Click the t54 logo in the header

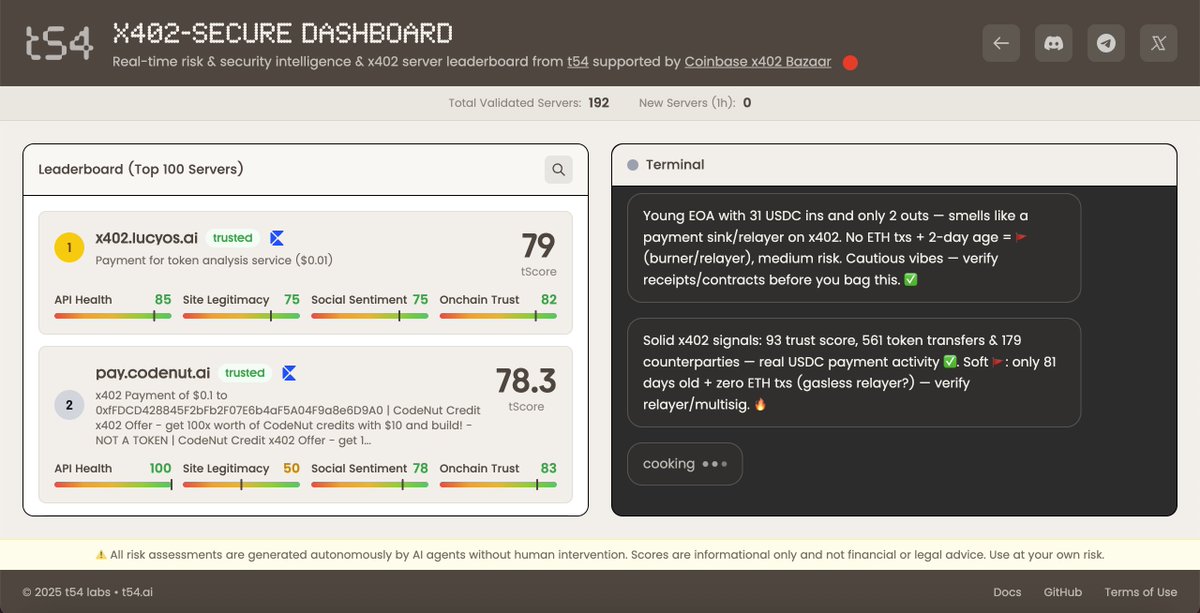59,43
